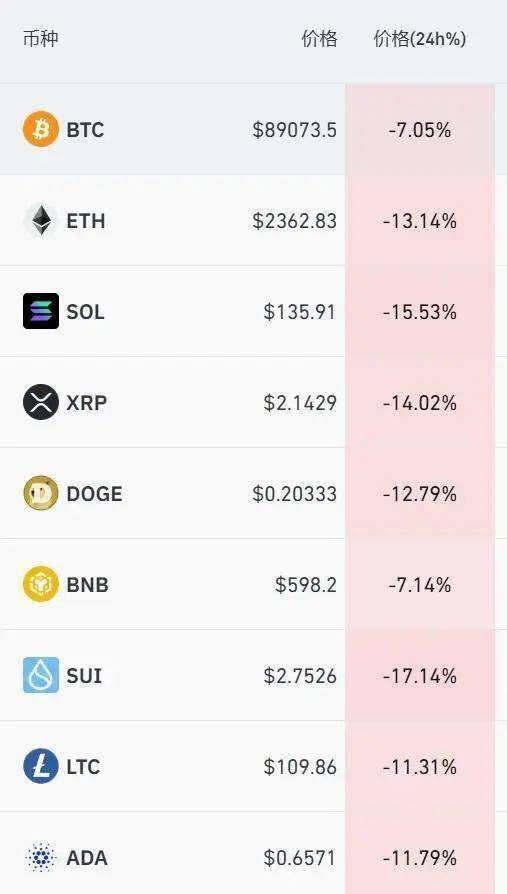507x894 pixels.
Task: Open BTC price $89073.5
Action: tap(294, 130)
